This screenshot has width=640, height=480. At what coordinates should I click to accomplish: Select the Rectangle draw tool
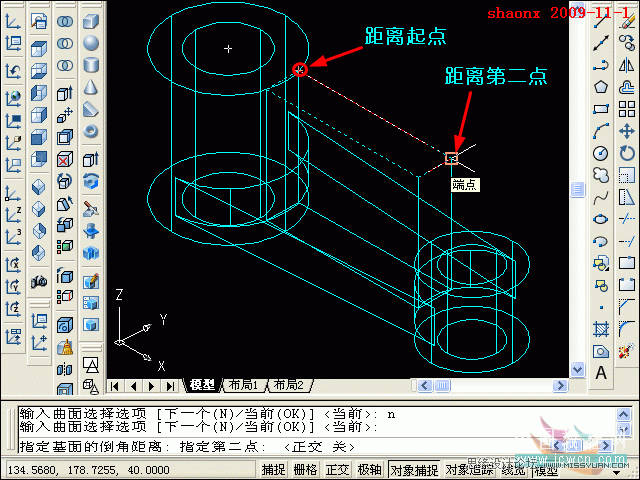(601, 109)
